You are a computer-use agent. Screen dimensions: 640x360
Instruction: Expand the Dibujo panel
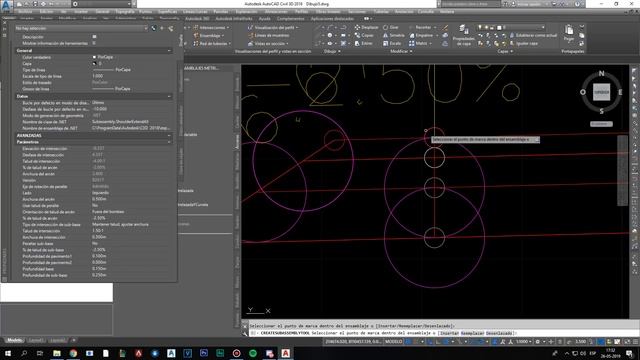tap(332, 51)
